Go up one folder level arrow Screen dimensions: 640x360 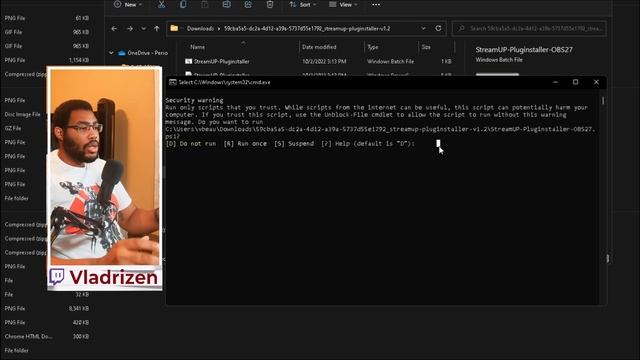(157, 29)
